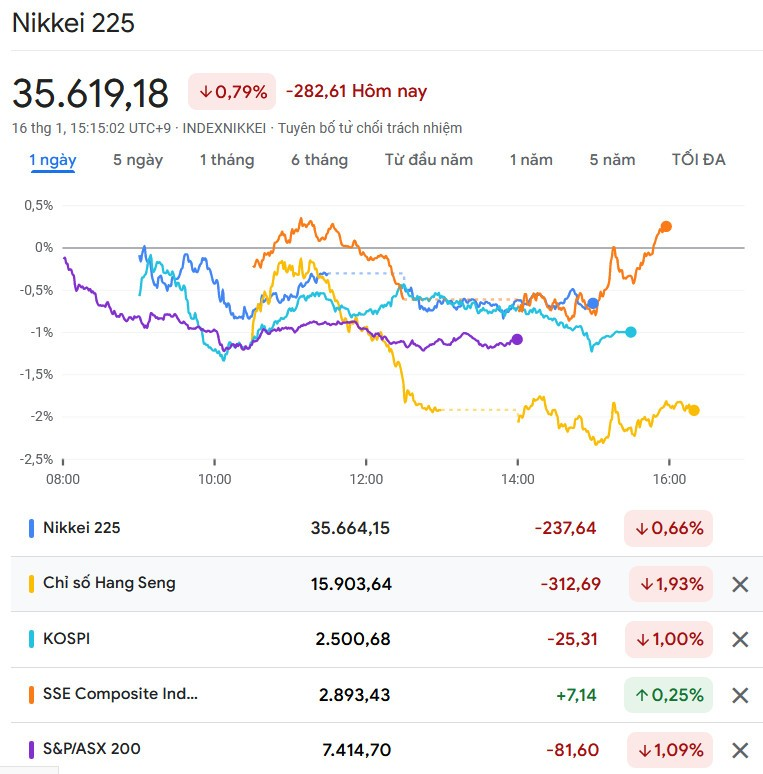This screenshot has height=774, width=763.
Task: Remove KOSPI comparison with X icon
Action: (740, 639)
